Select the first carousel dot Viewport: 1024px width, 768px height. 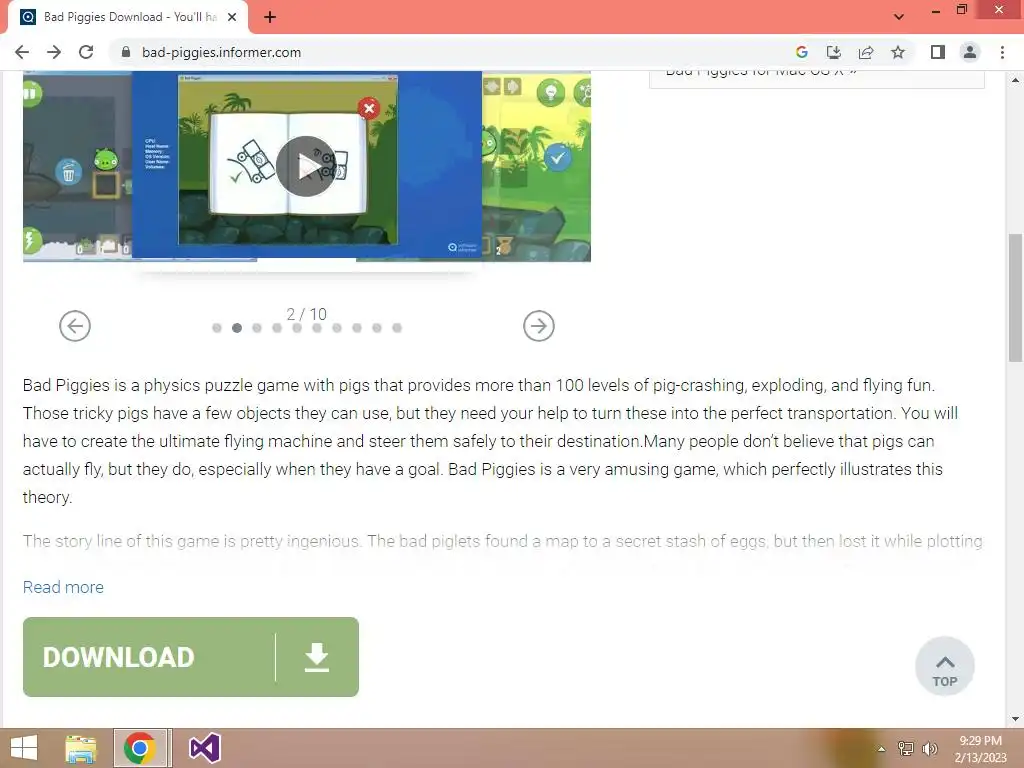[217, 328]
